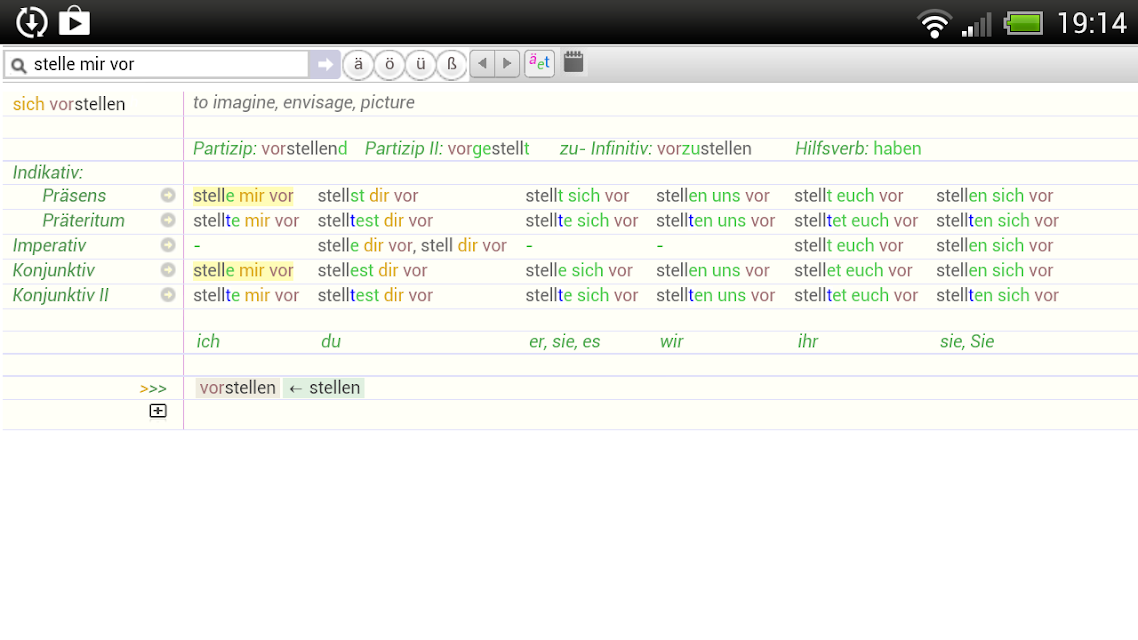This screenshot has height=640, width=1138.
Task: Click the plus box expander icon
Action: click(x=157, y=411)
